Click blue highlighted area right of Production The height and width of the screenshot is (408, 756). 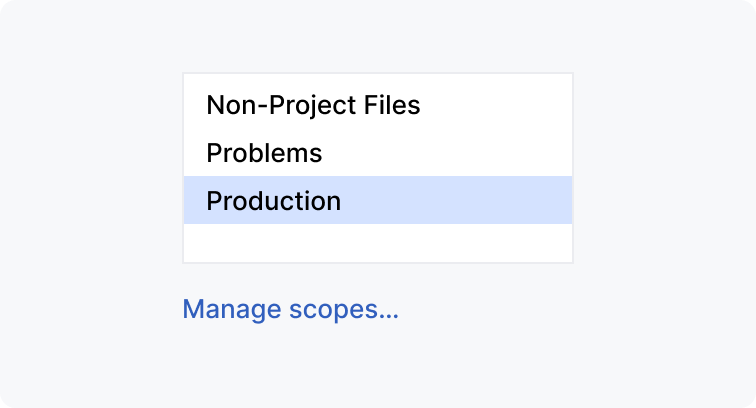460,200
